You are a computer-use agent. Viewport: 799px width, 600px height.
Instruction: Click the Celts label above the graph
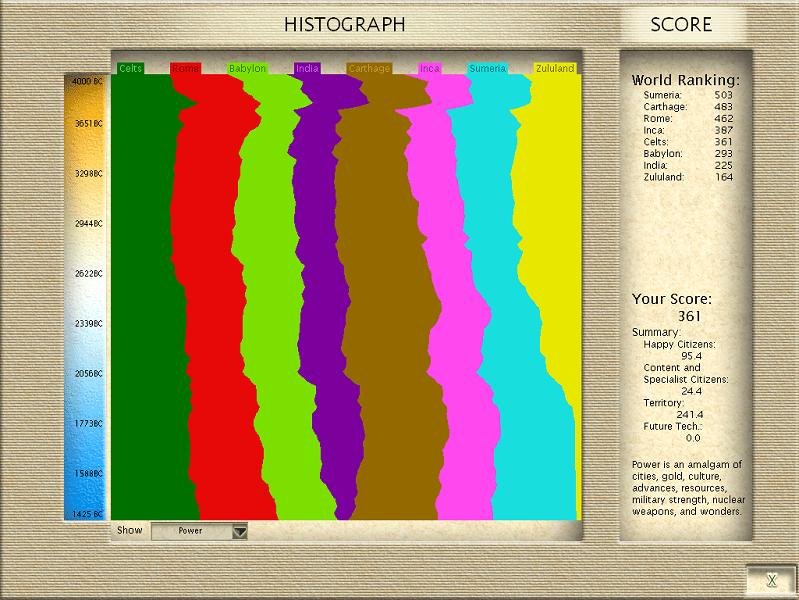(x=130, y=69)
